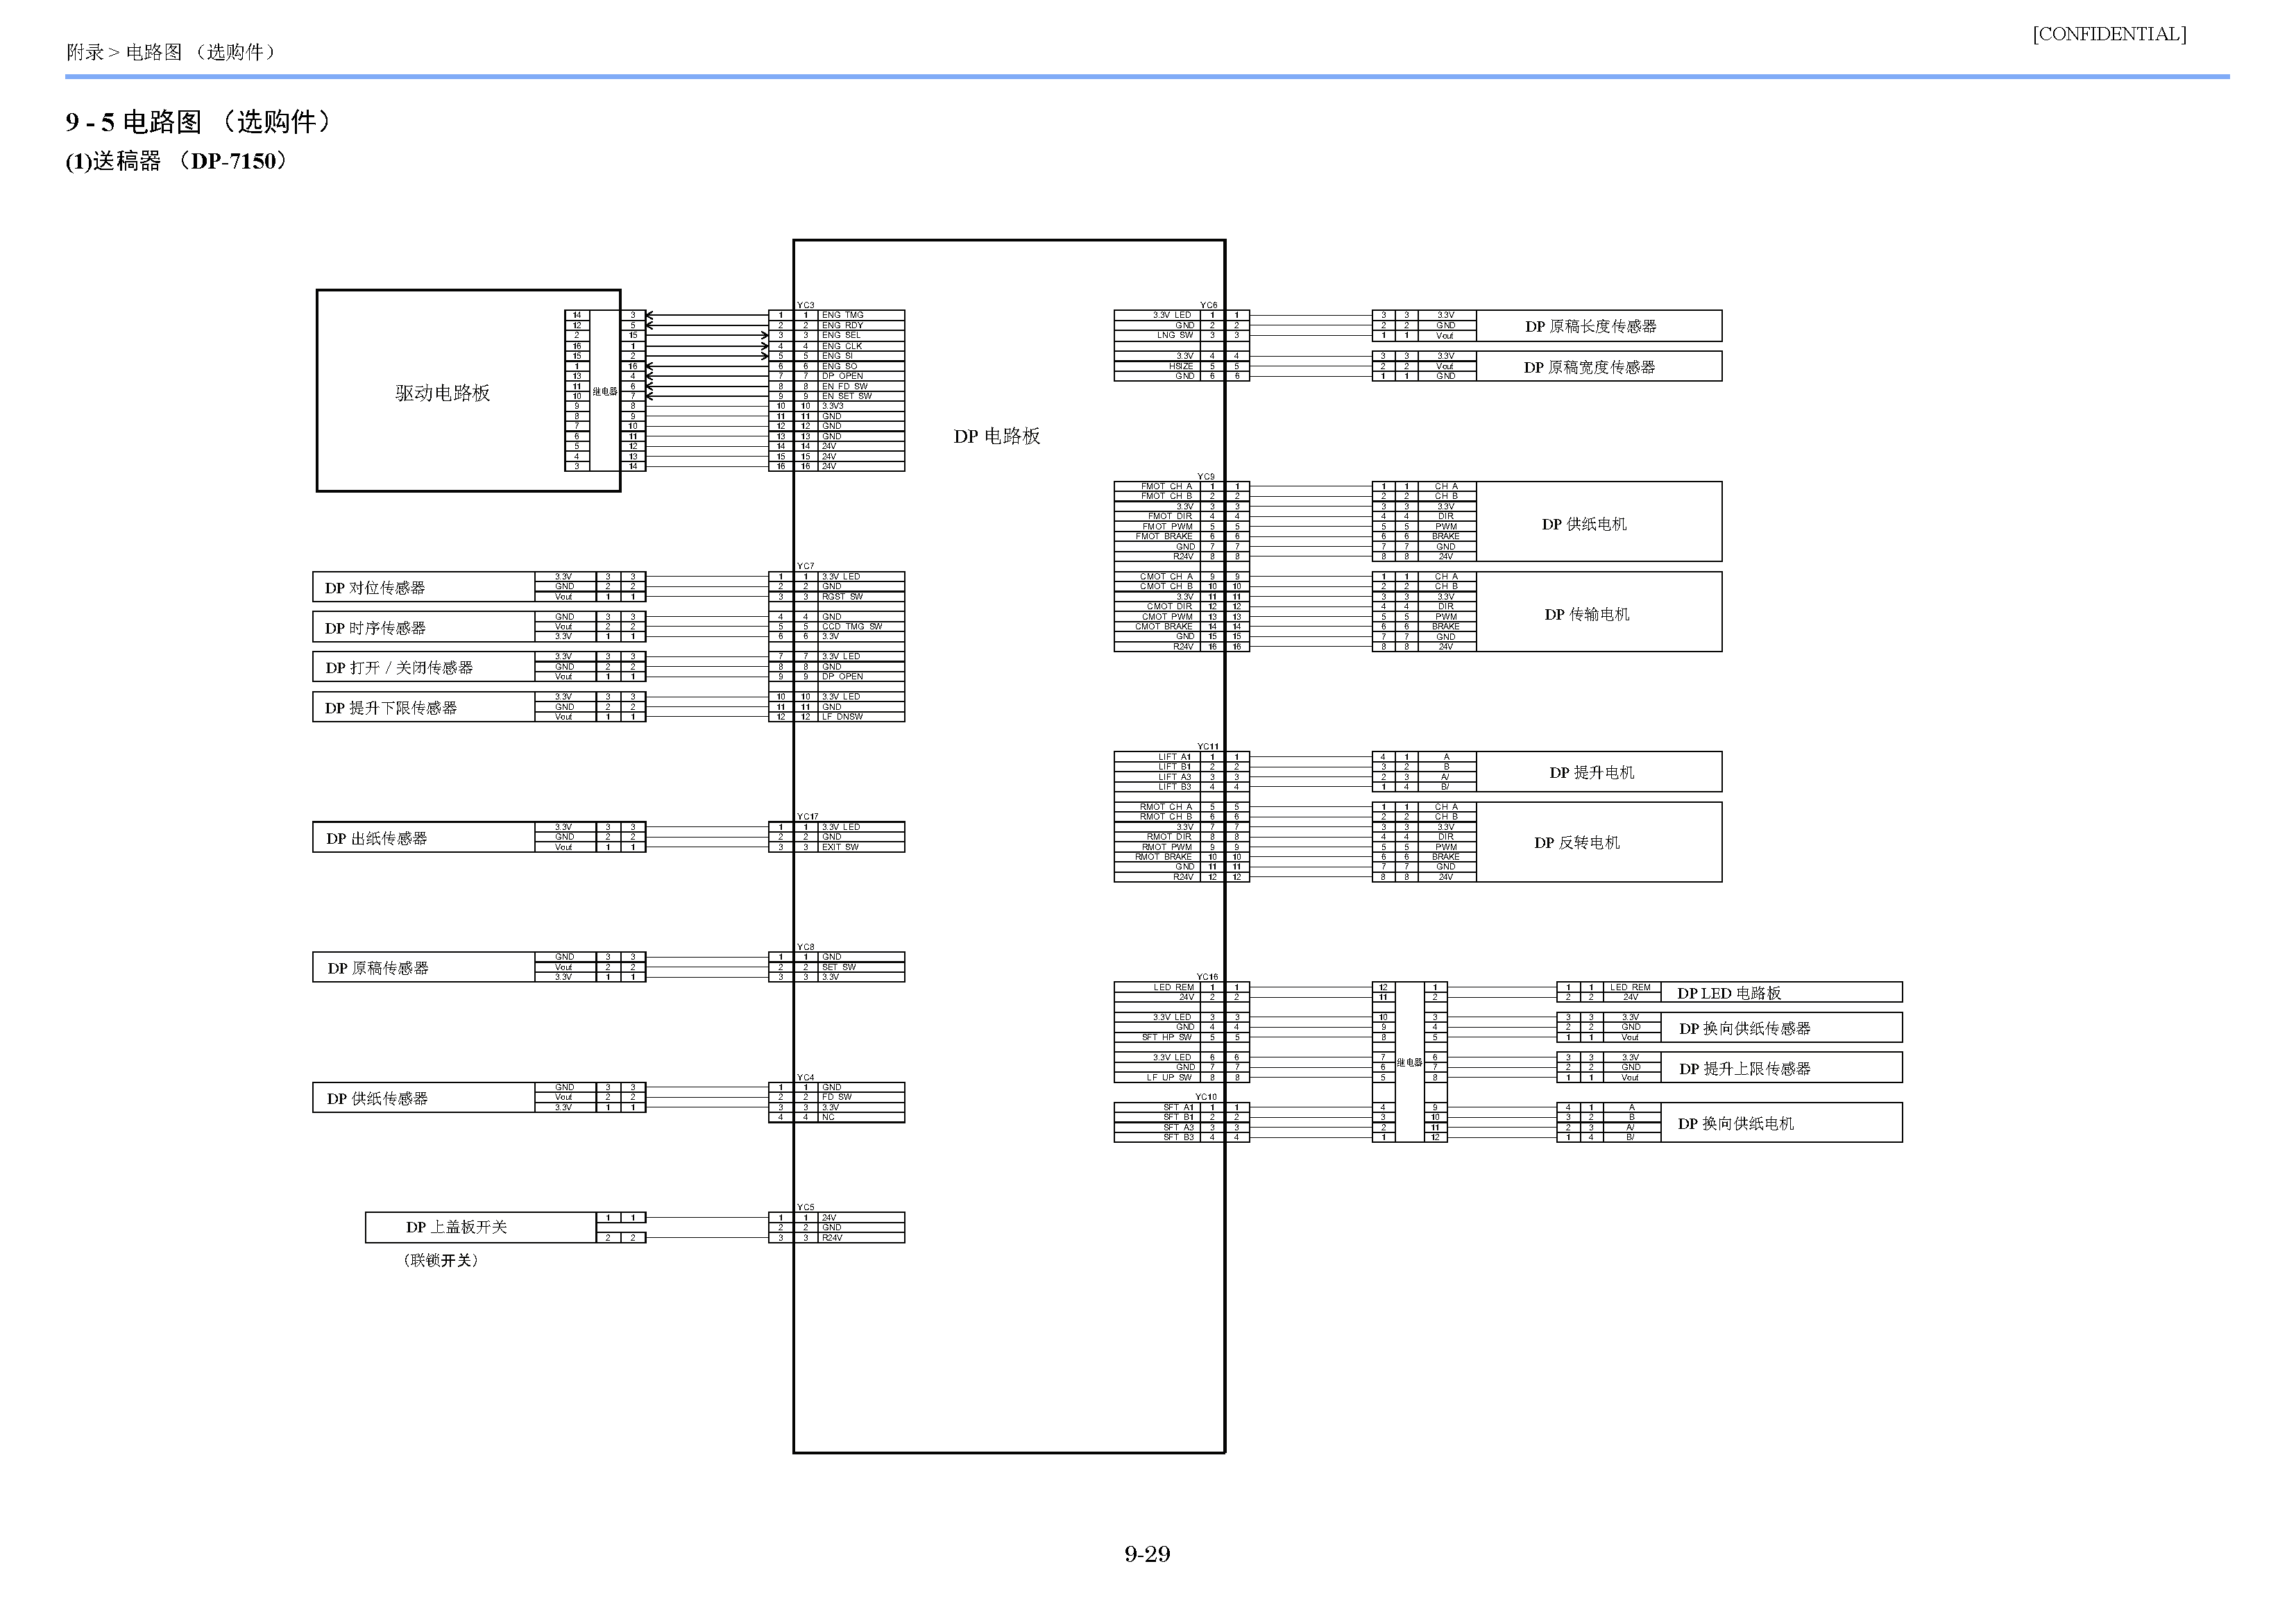Click the 'DP 原稿宽度传感器' box
Screen dimensions: 2296x1623
tap(1599, 366)
